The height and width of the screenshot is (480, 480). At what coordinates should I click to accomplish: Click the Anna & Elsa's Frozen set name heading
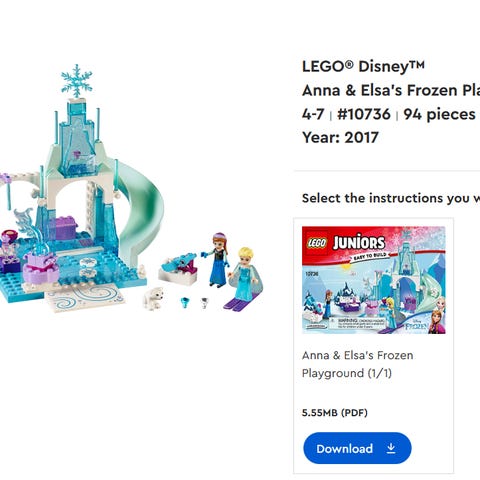(391, 90)
